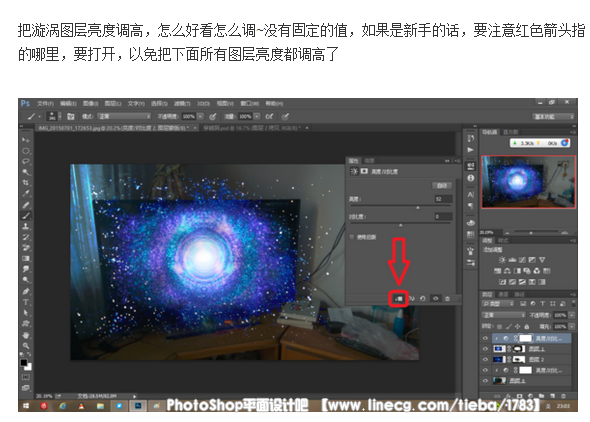Open the layer fill dropdown arrow
The width and height of the screenshot is (590, 422).
click(572, 326)
